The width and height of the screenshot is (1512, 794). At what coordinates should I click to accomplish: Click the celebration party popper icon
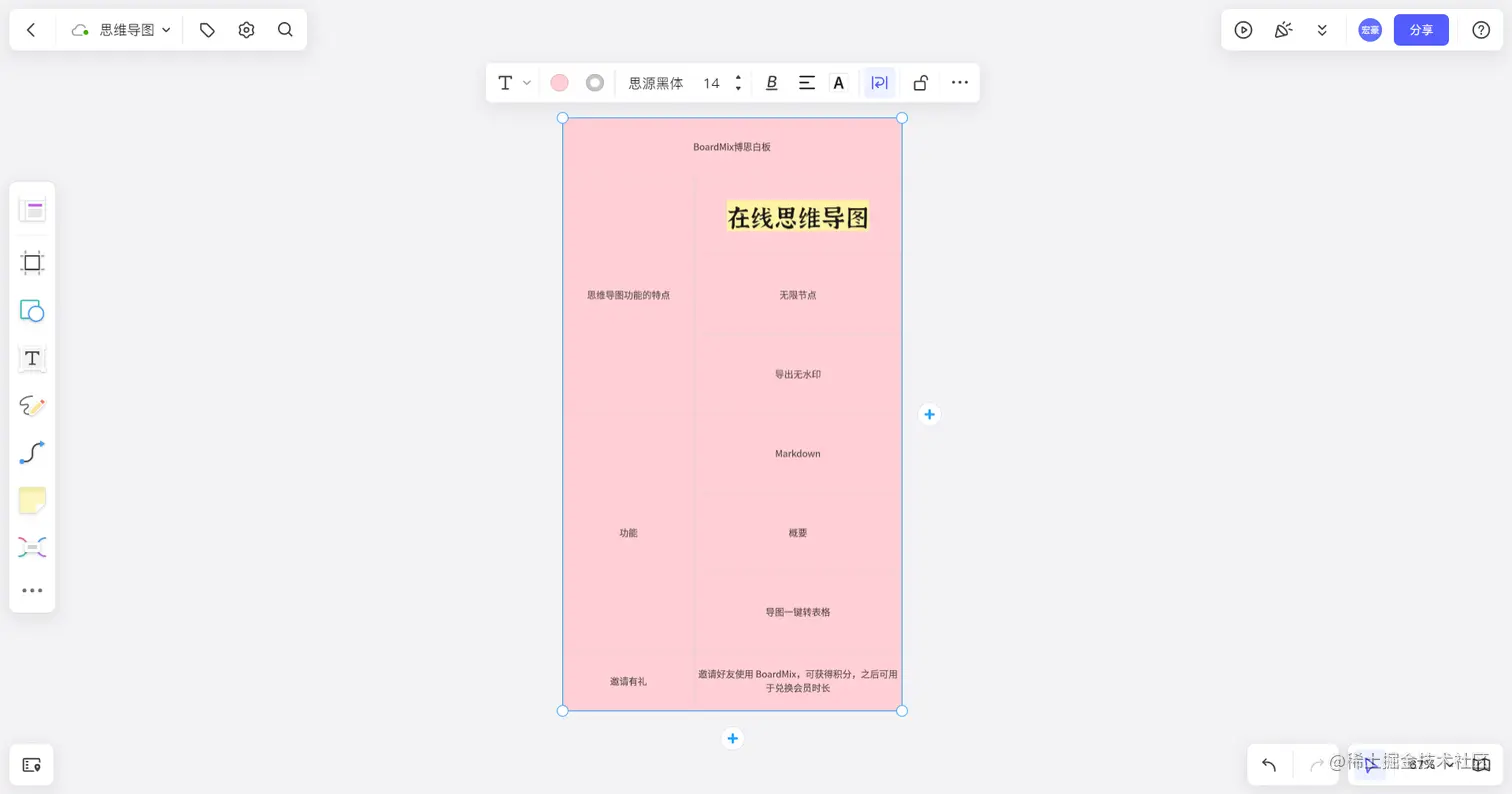(x=1283, y=30)
